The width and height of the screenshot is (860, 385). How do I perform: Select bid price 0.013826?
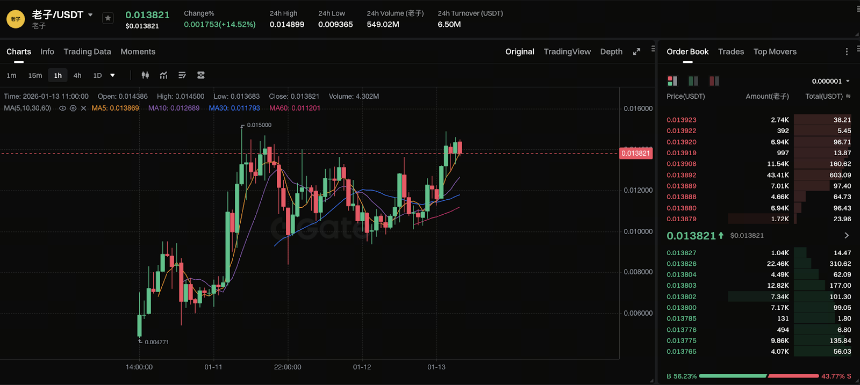(x=681, y=263)
